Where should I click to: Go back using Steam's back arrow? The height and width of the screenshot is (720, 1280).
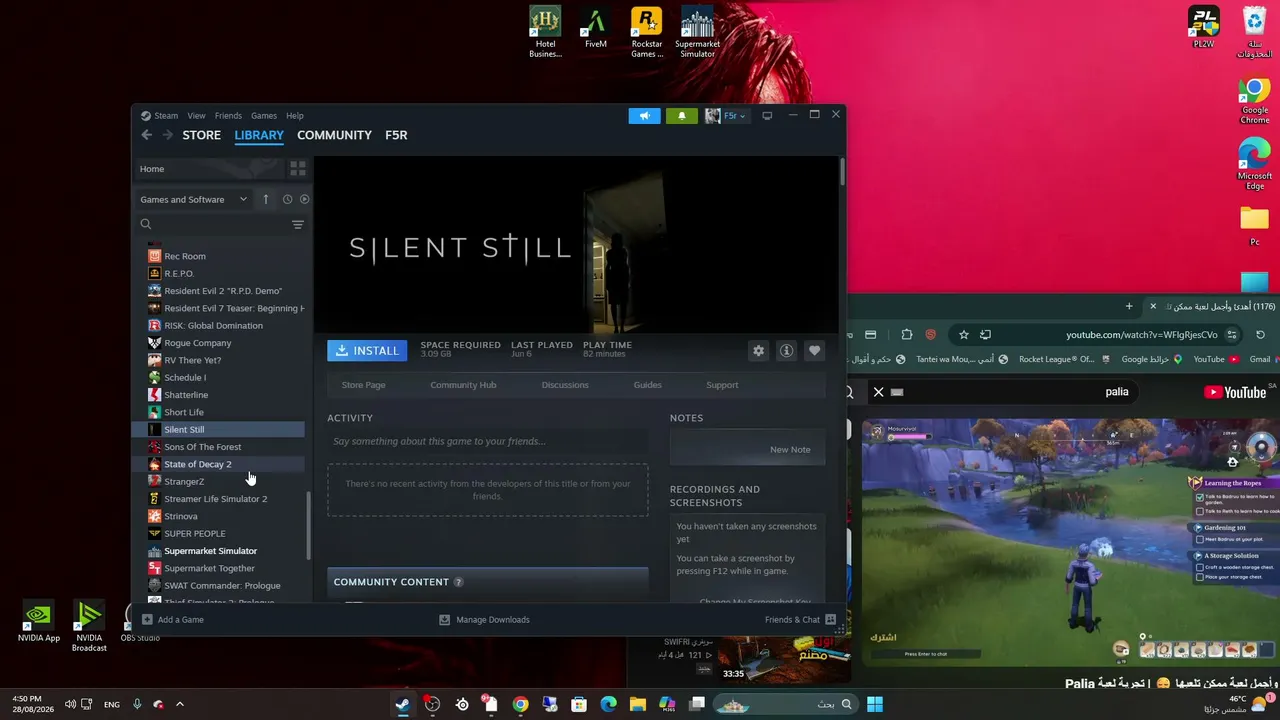(x=147, y=135)
